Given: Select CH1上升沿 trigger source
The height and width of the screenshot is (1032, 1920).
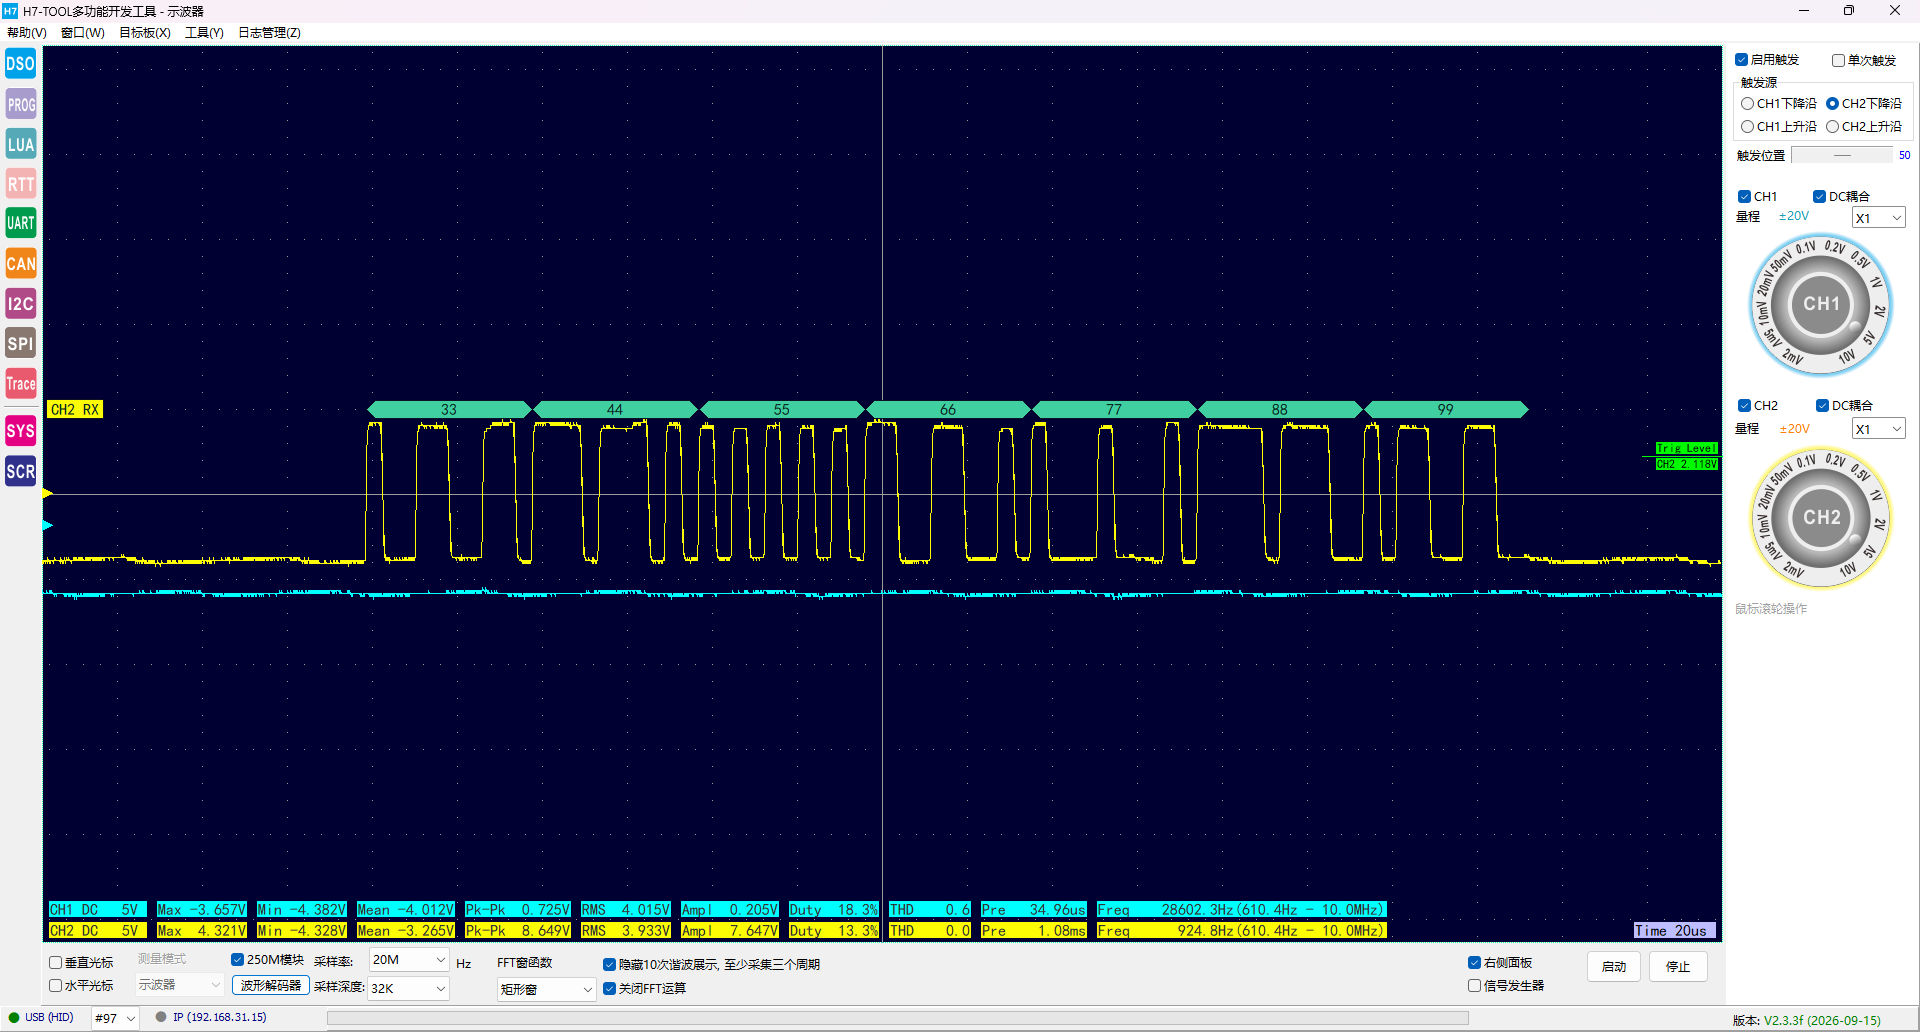Looking at the screenshot, I should coord(1747,127).
